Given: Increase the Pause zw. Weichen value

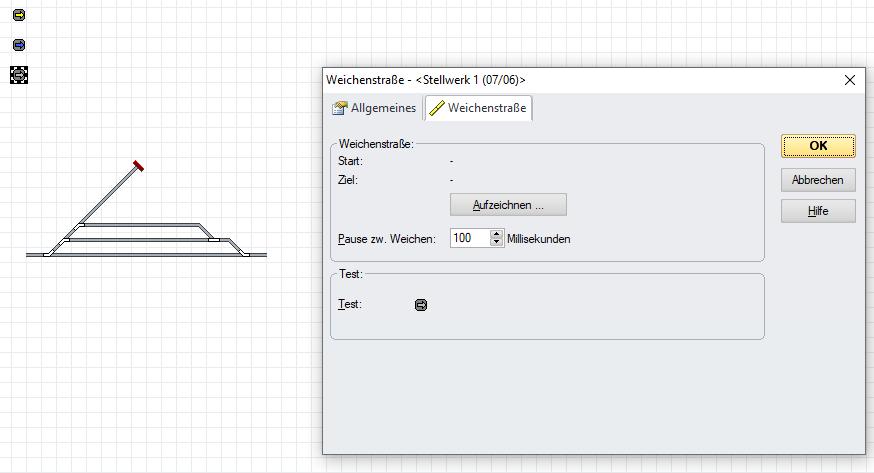Looking at the screenshot, I should point(497,234).
